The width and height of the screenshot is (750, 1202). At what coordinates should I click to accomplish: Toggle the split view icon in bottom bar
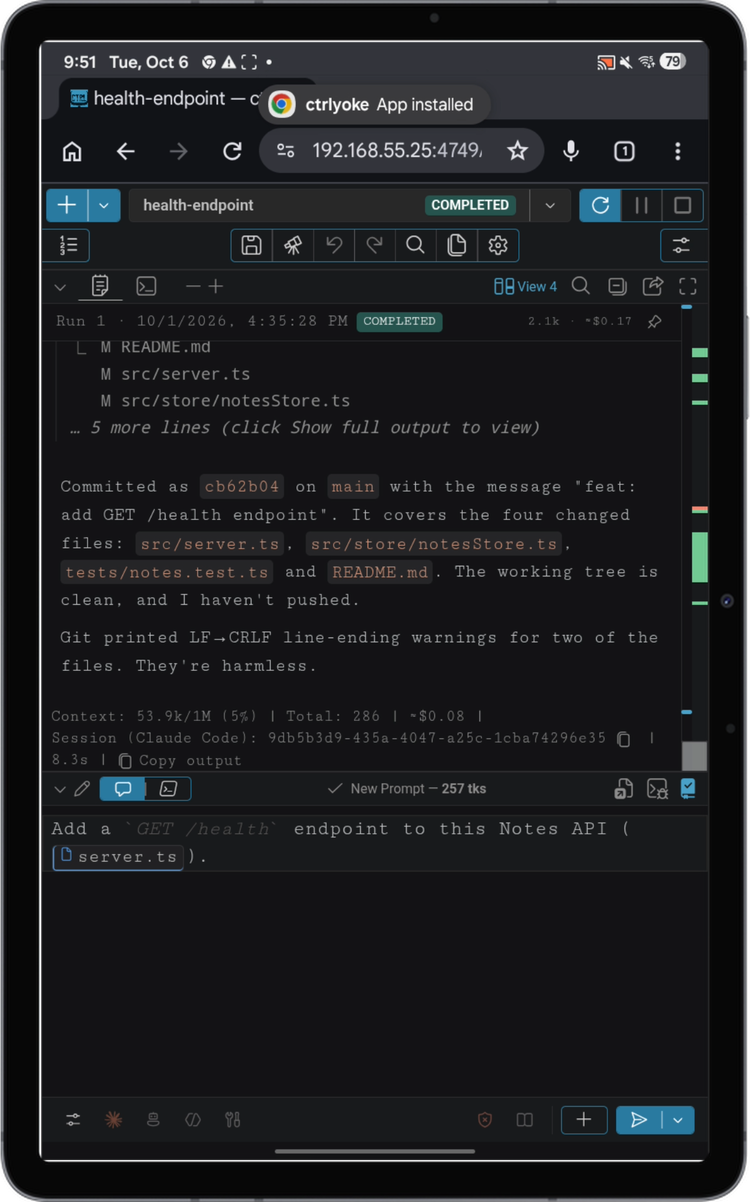tap(524, 1120)
